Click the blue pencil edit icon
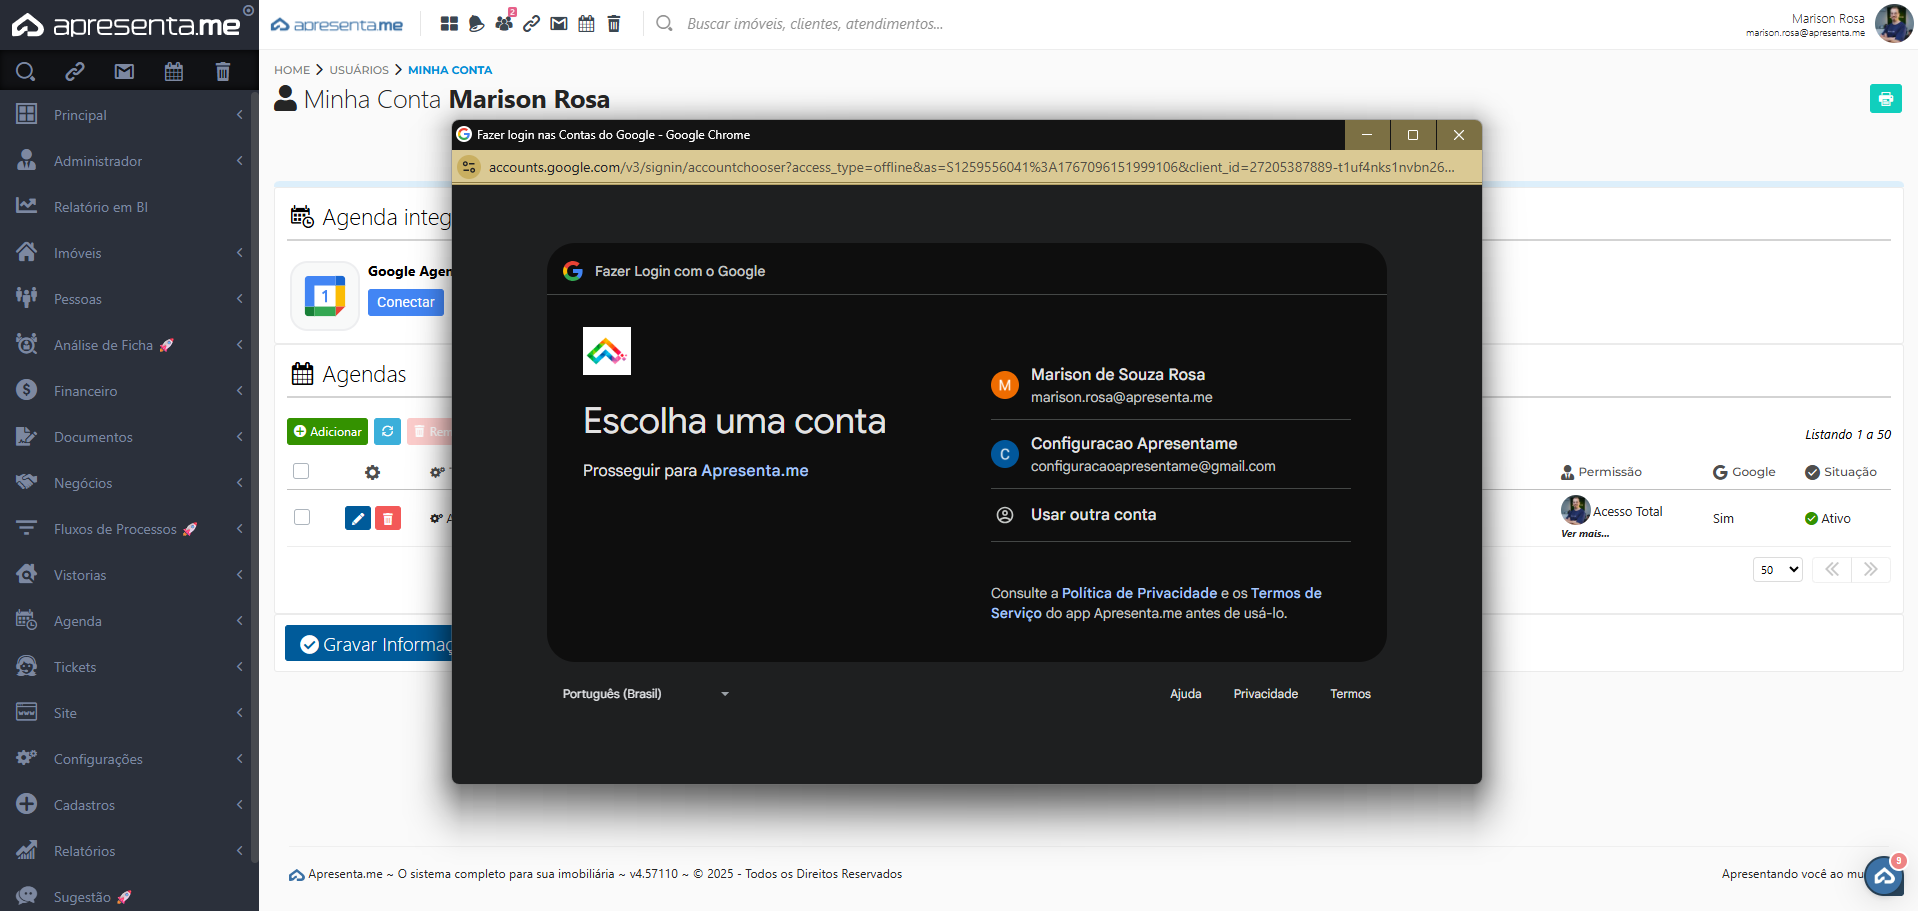Screen dimensions: 1918x911 click(357, 518)
